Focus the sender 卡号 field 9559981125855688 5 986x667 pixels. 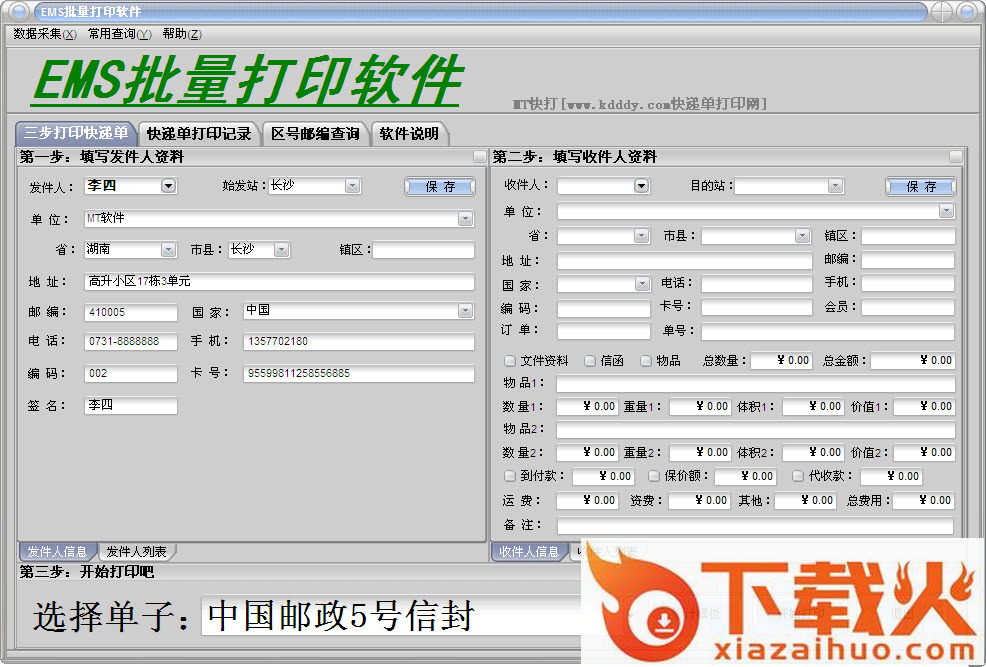358,373
